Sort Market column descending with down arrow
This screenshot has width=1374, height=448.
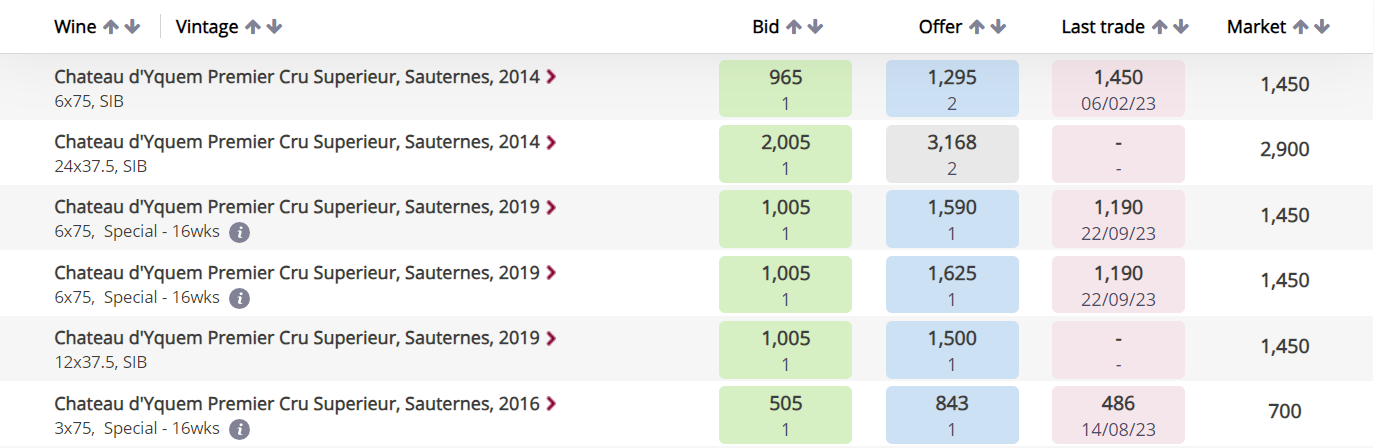1322,27
